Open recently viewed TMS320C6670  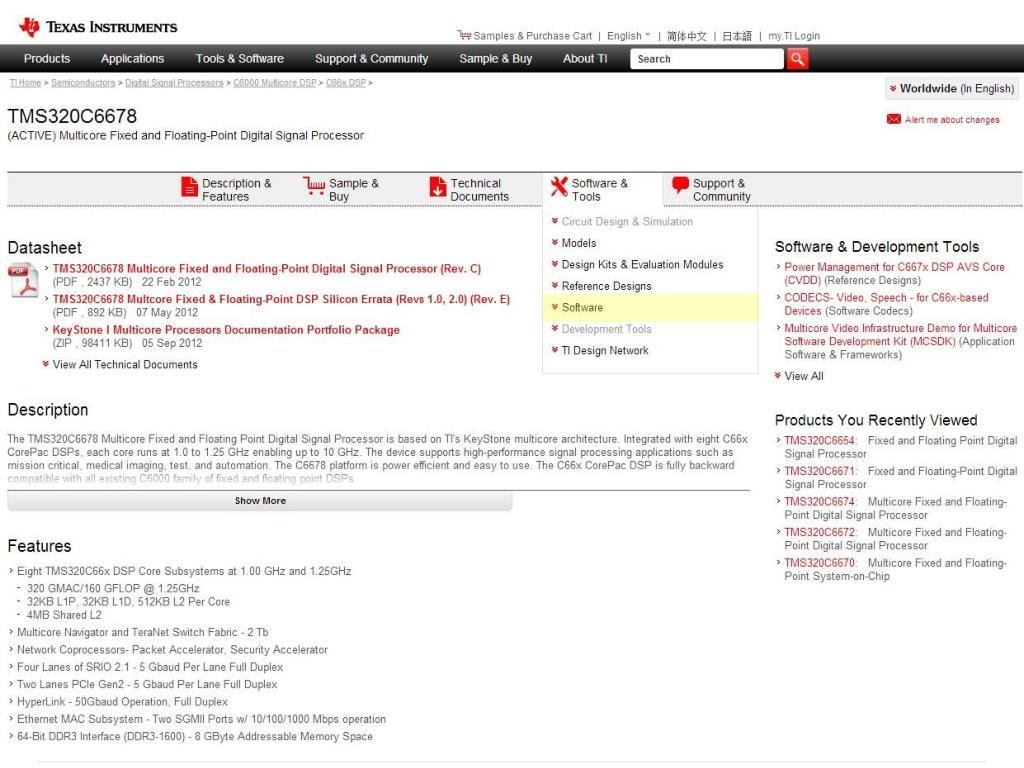(820, 563)
